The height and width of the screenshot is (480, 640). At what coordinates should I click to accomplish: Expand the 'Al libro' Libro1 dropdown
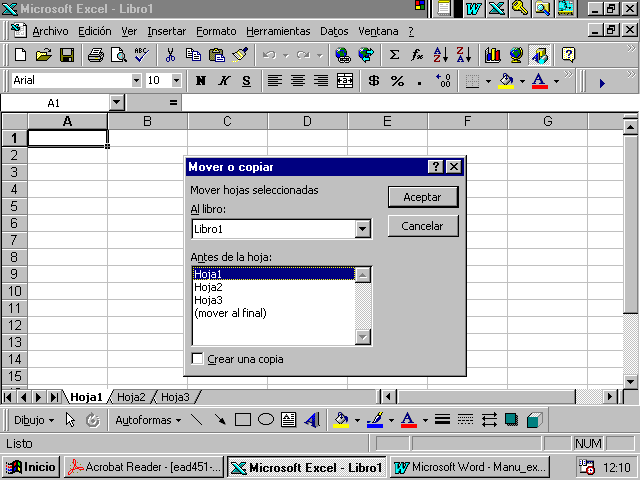[362, 229]
